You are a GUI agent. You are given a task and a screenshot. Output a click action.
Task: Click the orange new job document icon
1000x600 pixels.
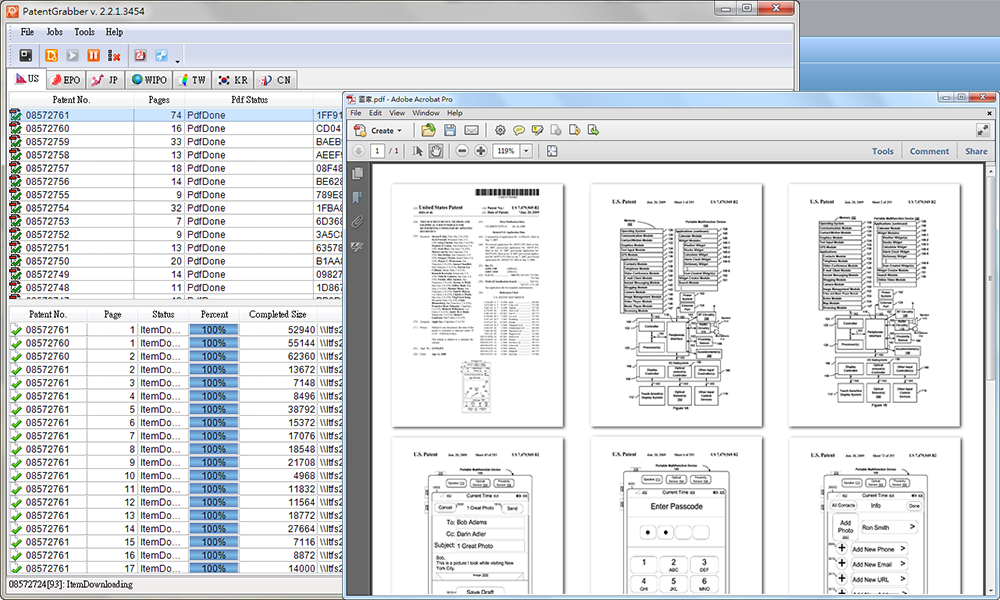pos(51,55)
